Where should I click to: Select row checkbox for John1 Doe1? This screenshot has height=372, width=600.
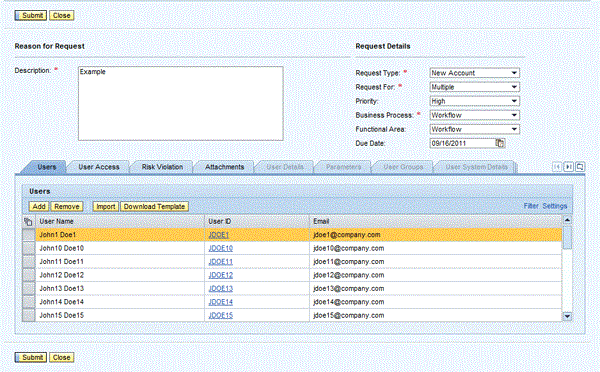click(x=29, y=235)
